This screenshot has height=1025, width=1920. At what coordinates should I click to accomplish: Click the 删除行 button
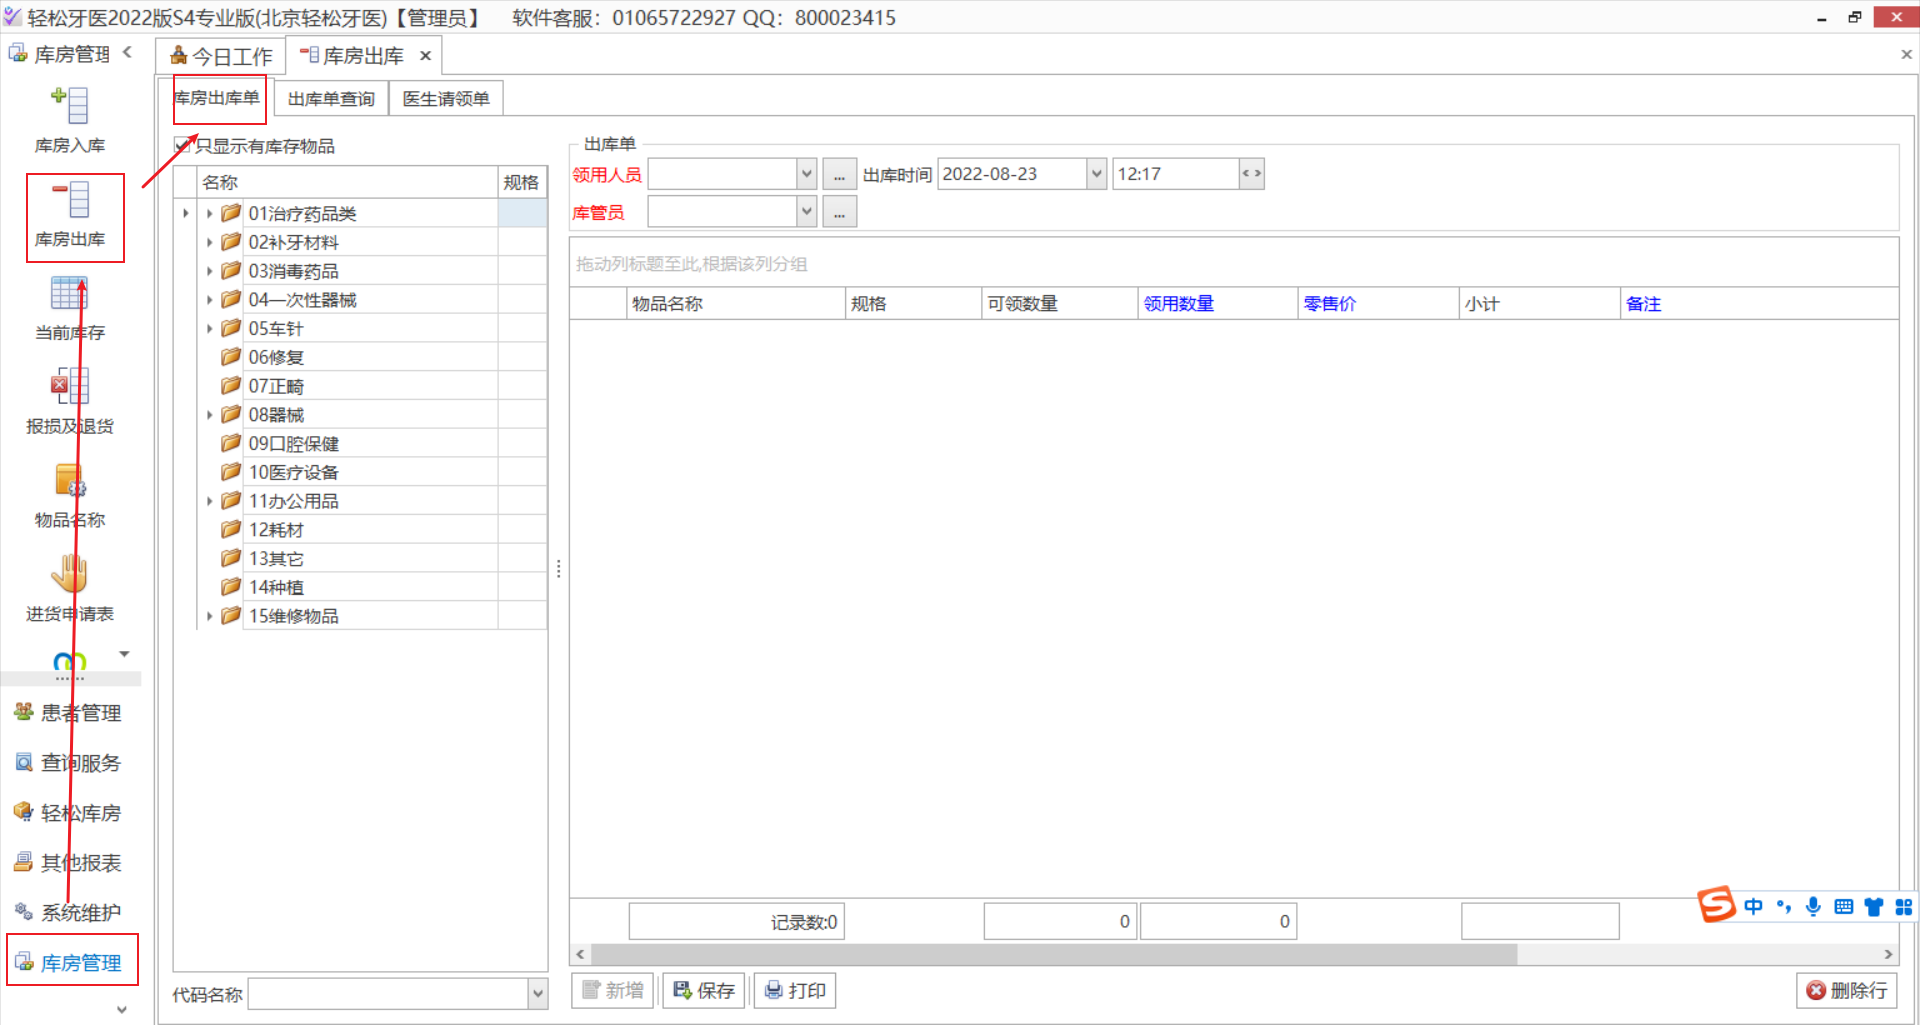[x=1847, y=990]
